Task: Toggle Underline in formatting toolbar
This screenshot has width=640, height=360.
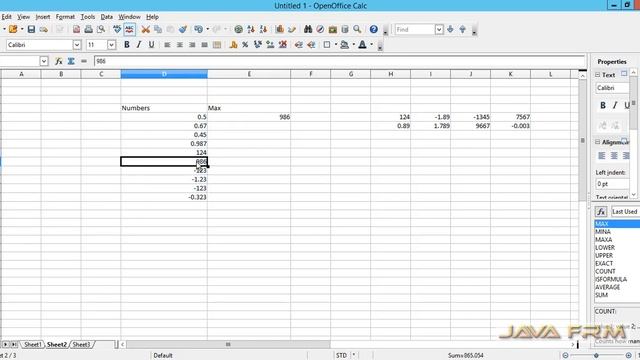Action: (151, 45)
